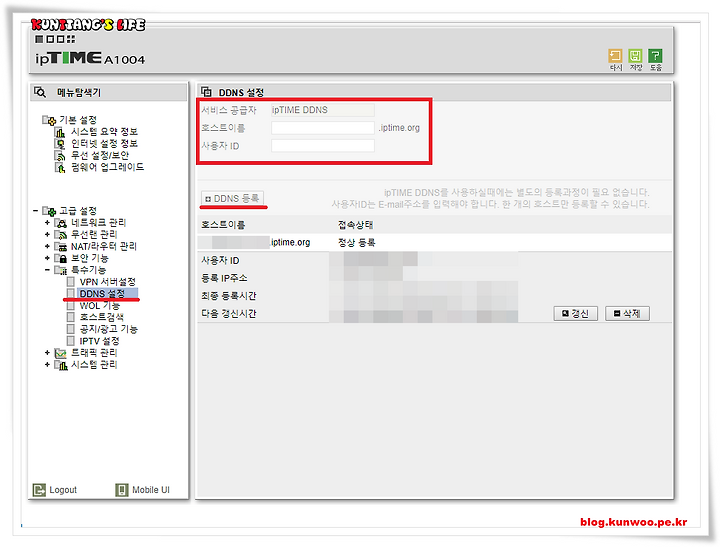720x547 pixels.
Task: Click the Logout link
Action: [x=63, y=490]
